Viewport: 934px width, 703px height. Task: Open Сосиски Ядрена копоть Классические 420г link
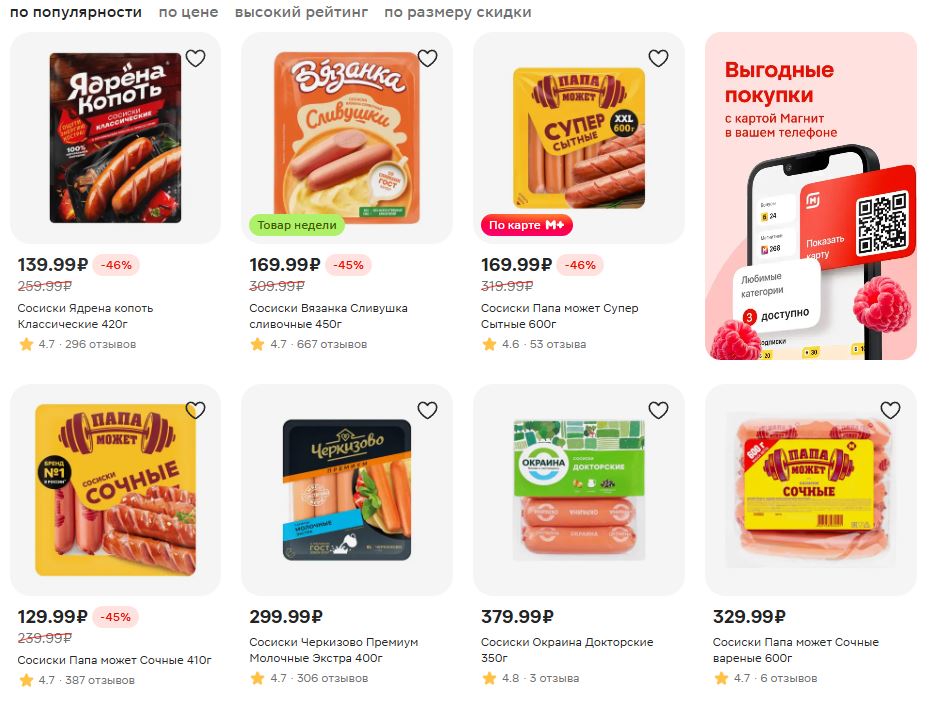click(x=85, y=316)
